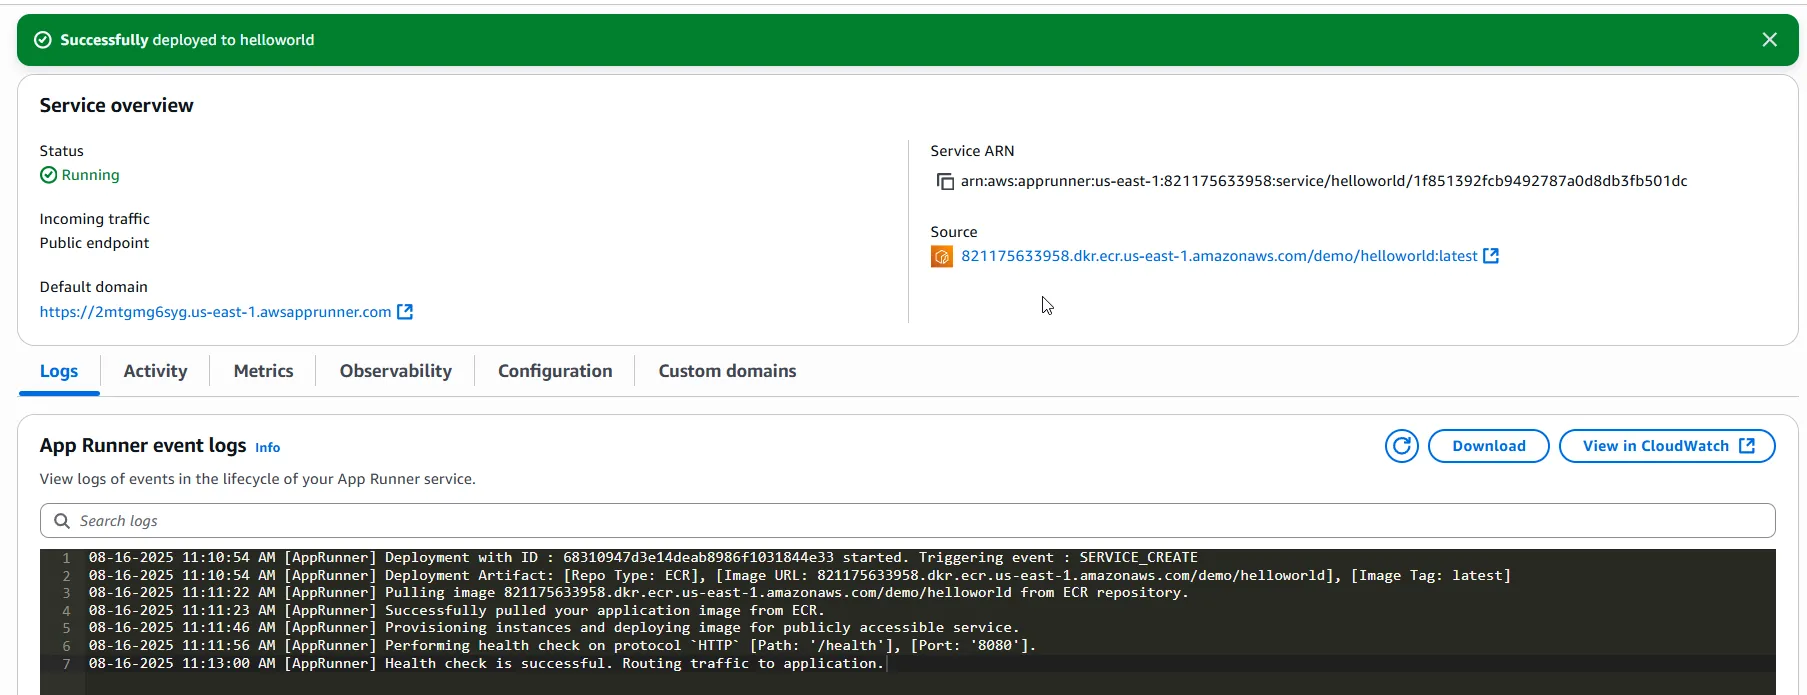Image resolution: width=1807 pixels, height=695 pixels.
Task: Download the event logs
Action: coord(1488,446)
